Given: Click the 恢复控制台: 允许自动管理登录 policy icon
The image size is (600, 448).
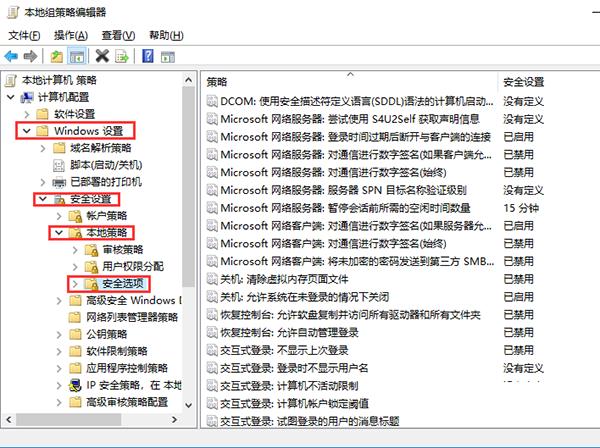Looking at the screenshot, I should [212, 332].
